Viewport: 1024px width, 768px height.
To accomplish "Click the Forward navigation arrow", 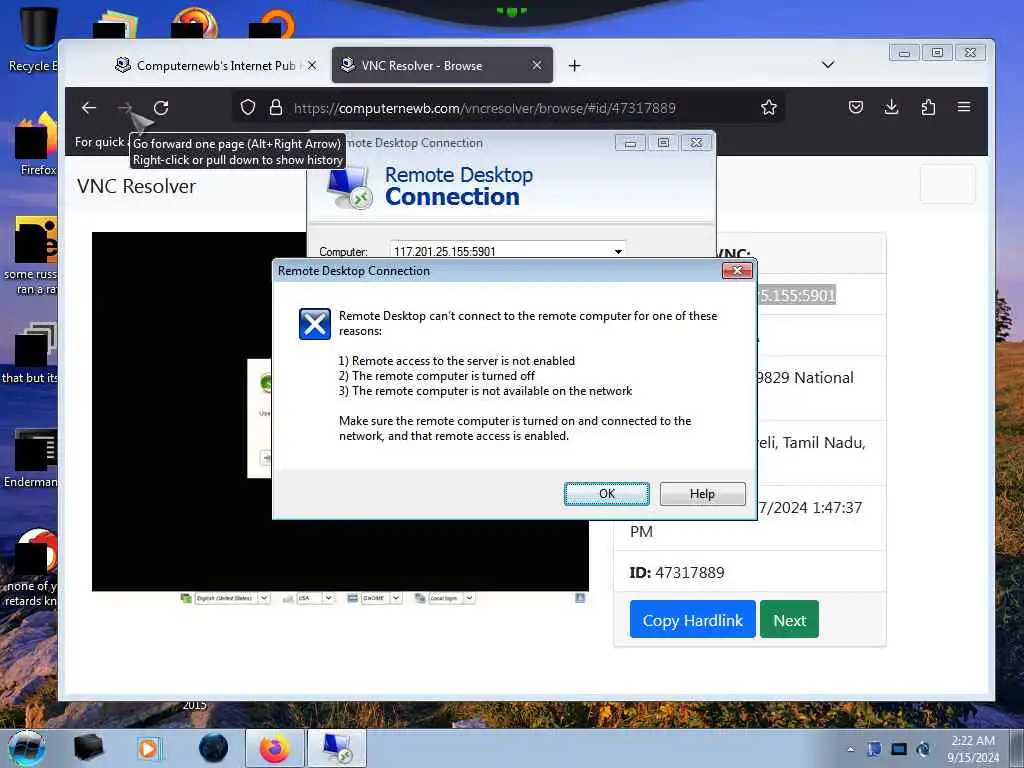I will pyautogui.click(x=125, y=108).
